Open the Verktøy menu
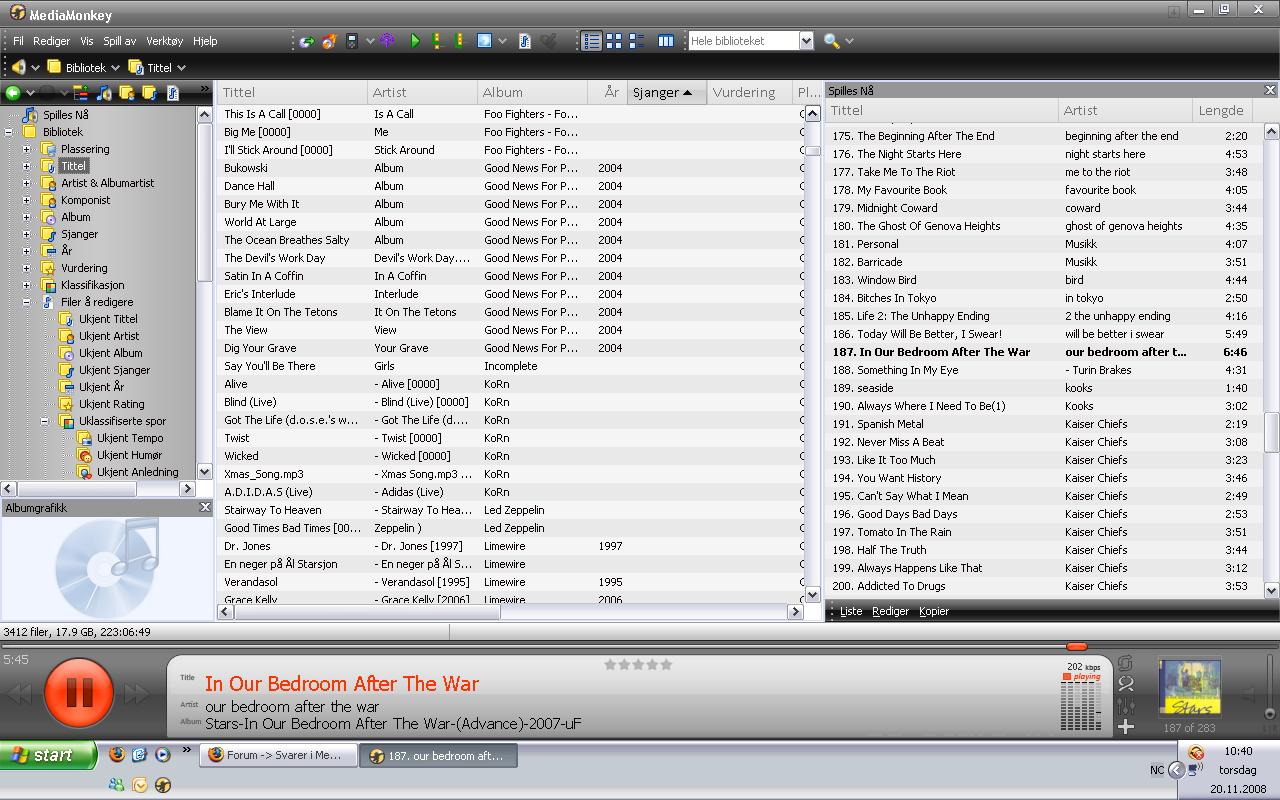The height and width of the screenshot is (800, 1280). pyautogui.click(x=165, y=41)
